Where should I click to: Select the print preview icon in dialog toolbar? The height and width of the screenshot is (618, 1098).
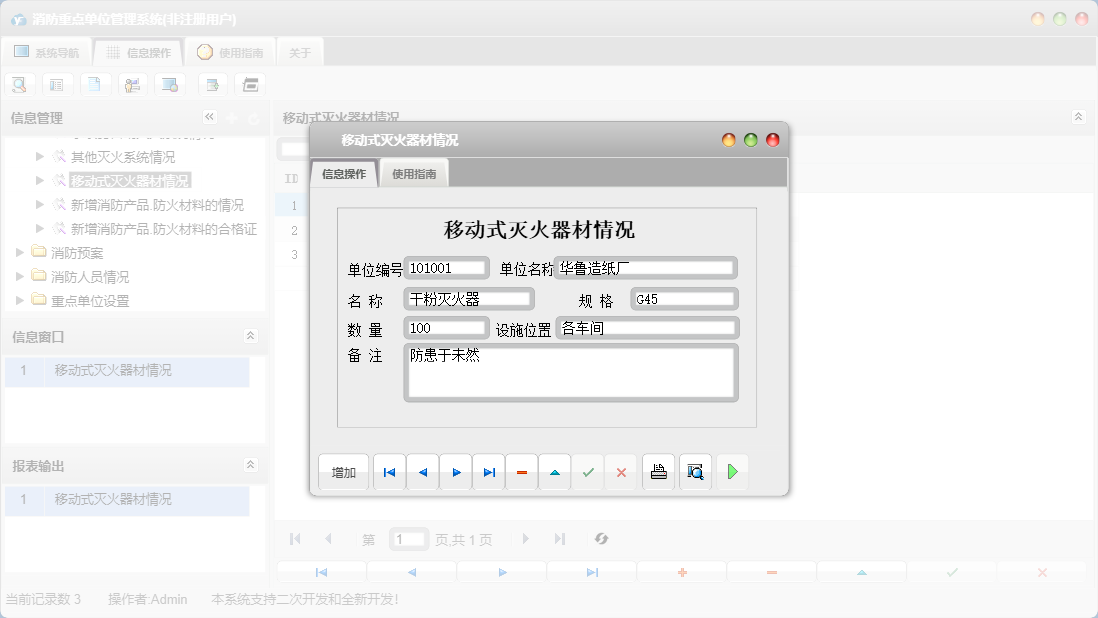coord(695,471)
